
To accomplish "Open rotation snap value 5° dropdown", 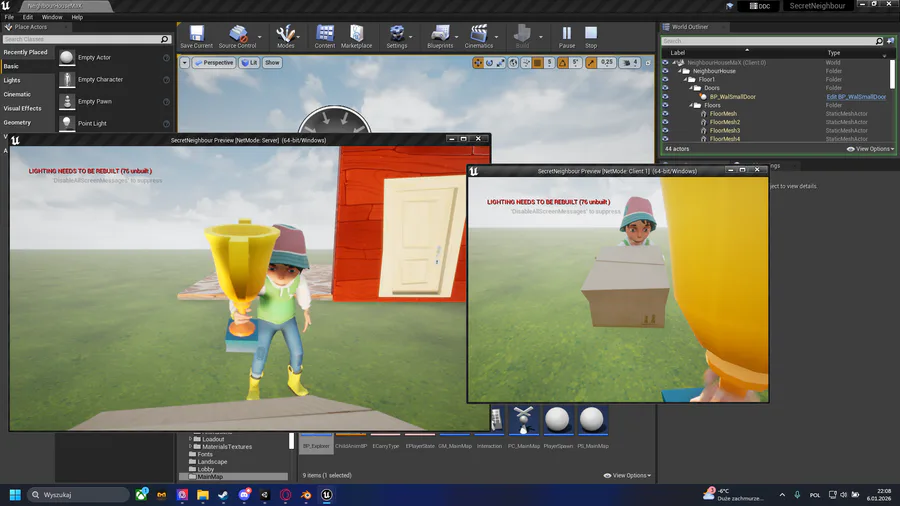I will click(x=576, y=63).
